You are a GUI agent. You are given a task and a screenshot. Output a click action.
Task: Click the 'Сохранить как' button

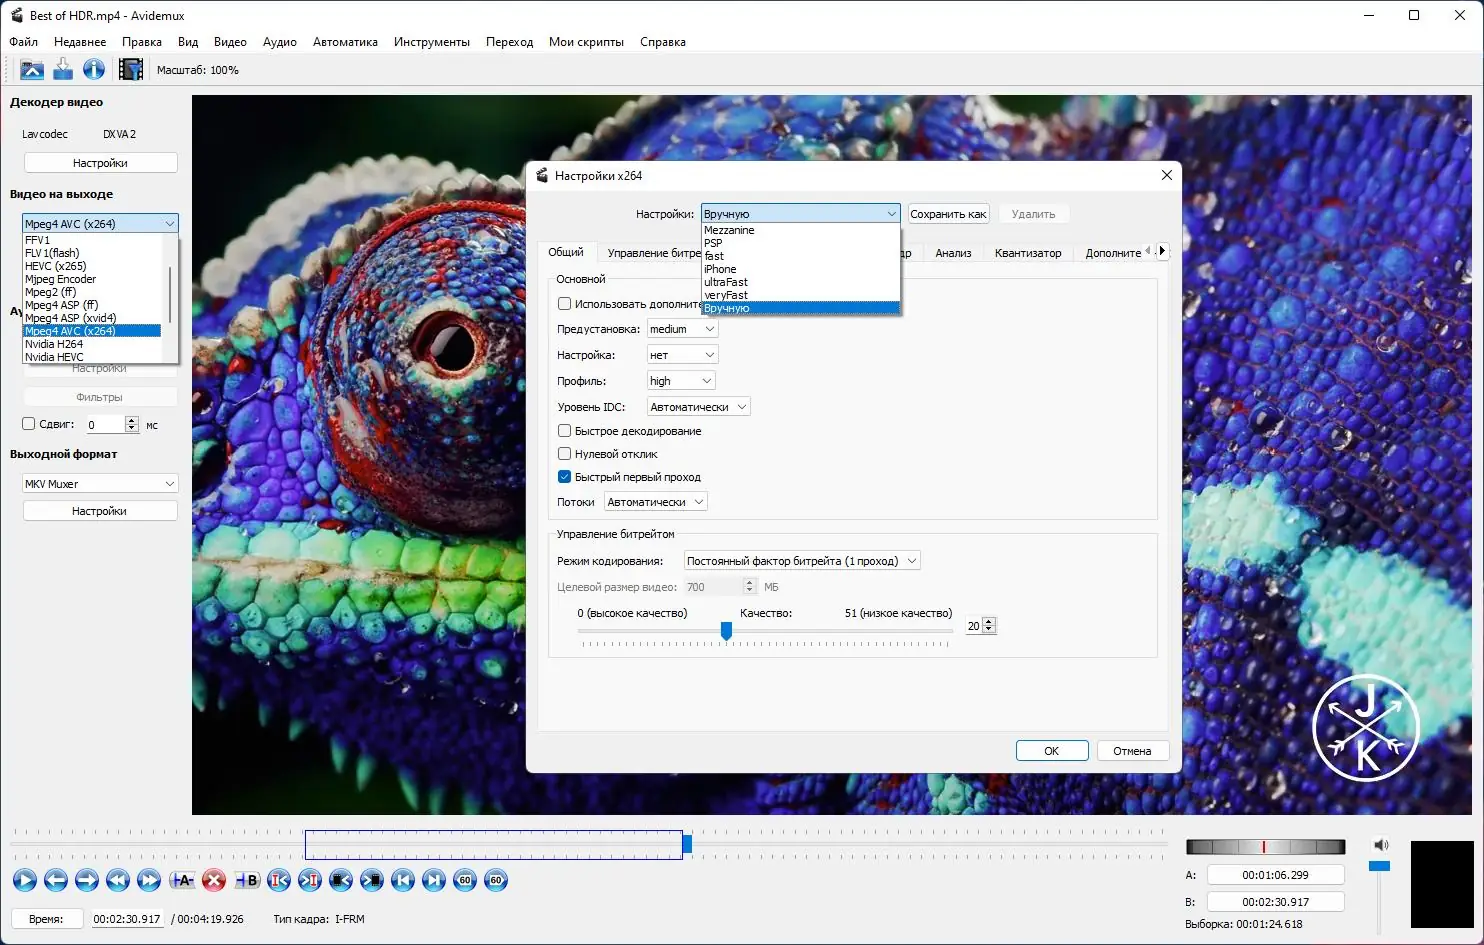pyautogui.click(x=948, y=214)
